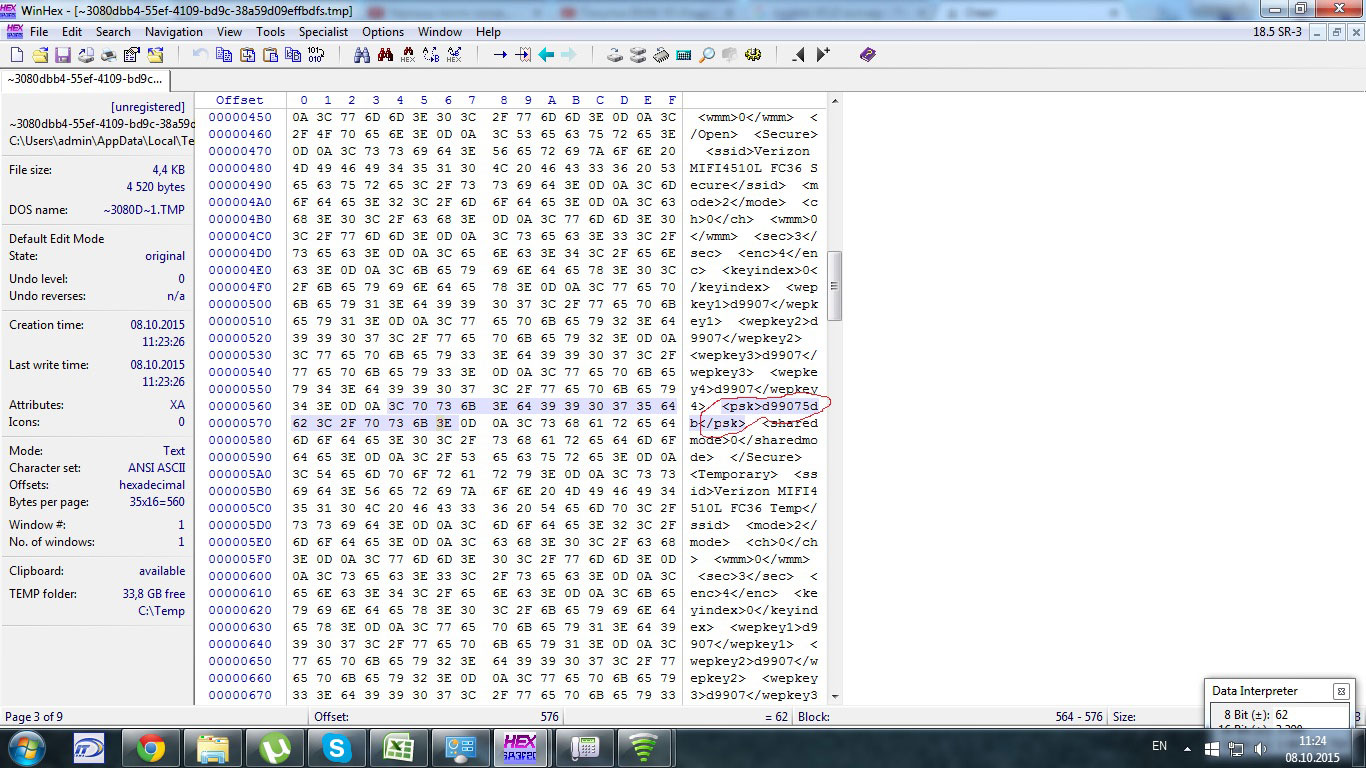The width and height of the screenshot is (1366, 768).
Task: Click the magnifying glass Analyze icon
Action: pos(707,55)
